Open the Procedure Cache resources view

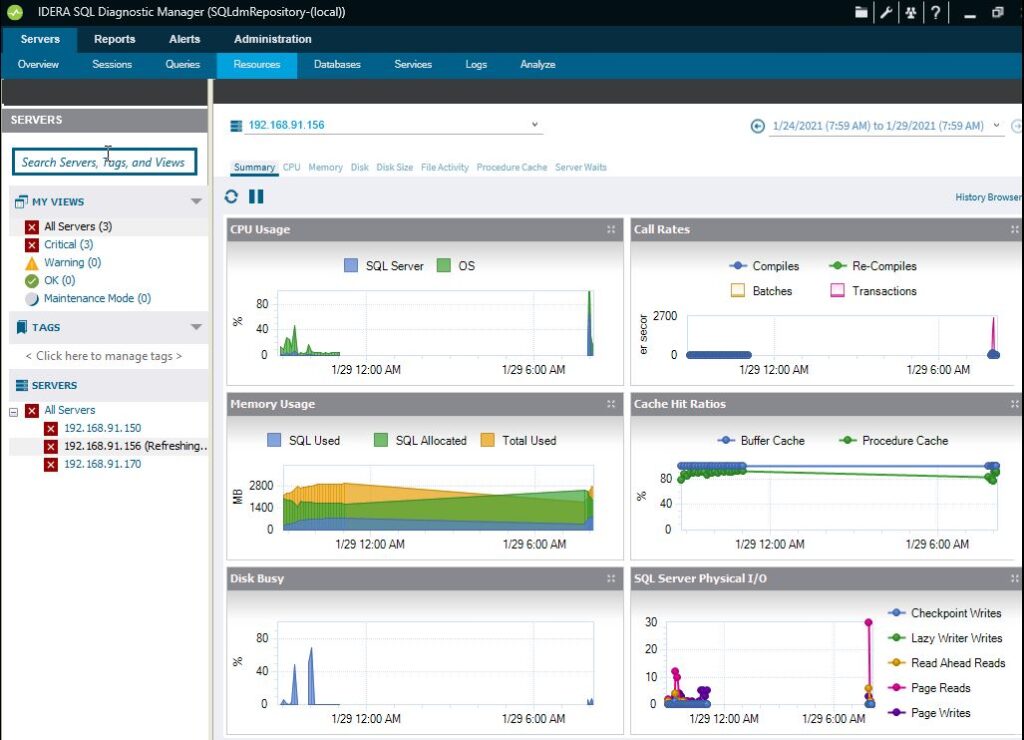pyautogui.click(x=511, y=167)
